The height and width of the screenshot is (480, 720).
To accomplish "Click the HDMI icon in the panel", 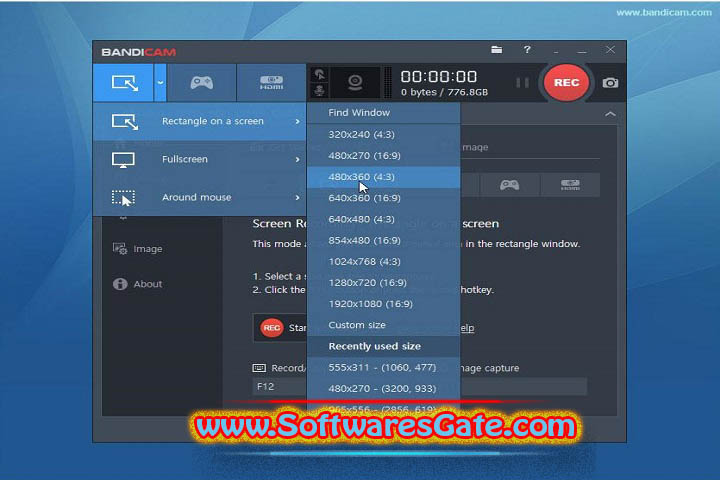I will click(570, 185).
